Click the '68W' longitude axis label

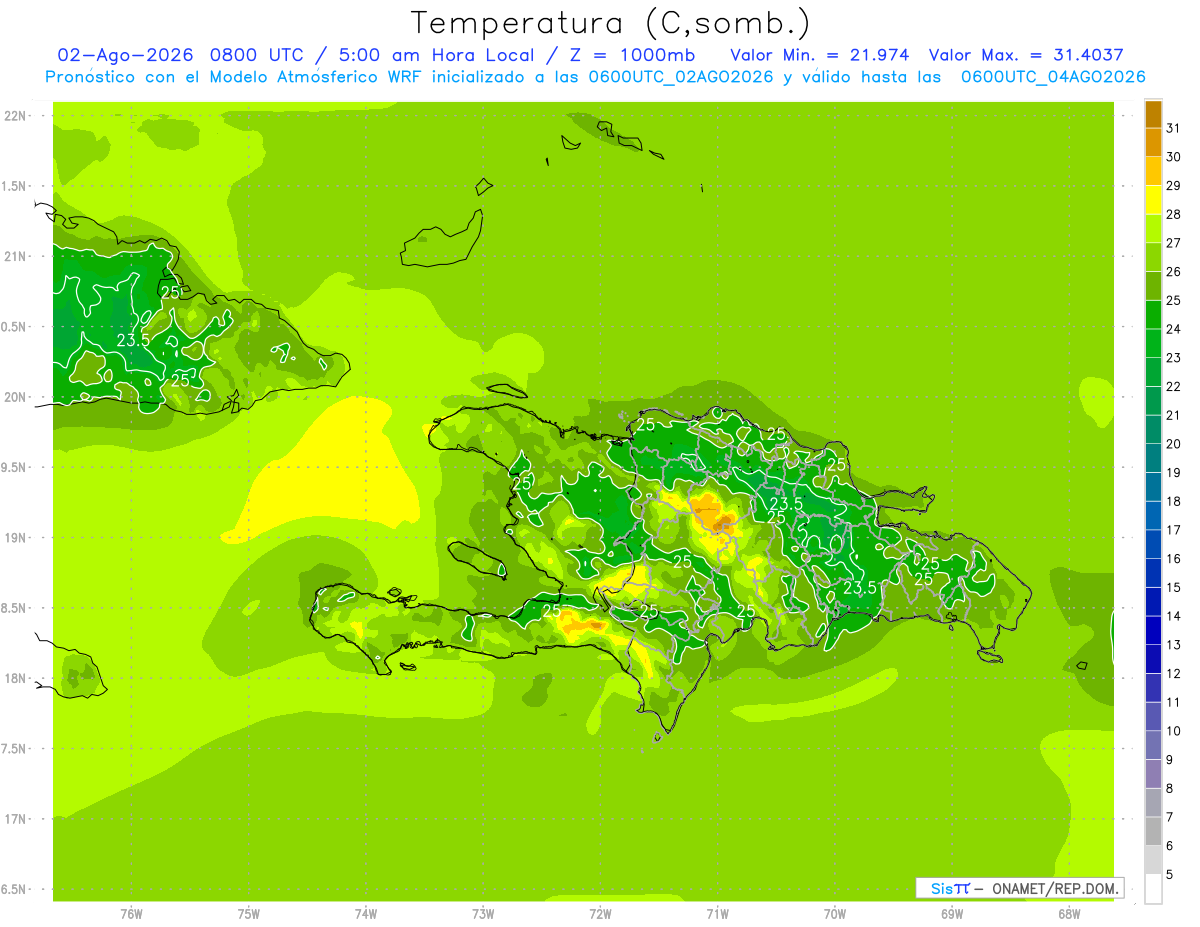pos(1069,913)
